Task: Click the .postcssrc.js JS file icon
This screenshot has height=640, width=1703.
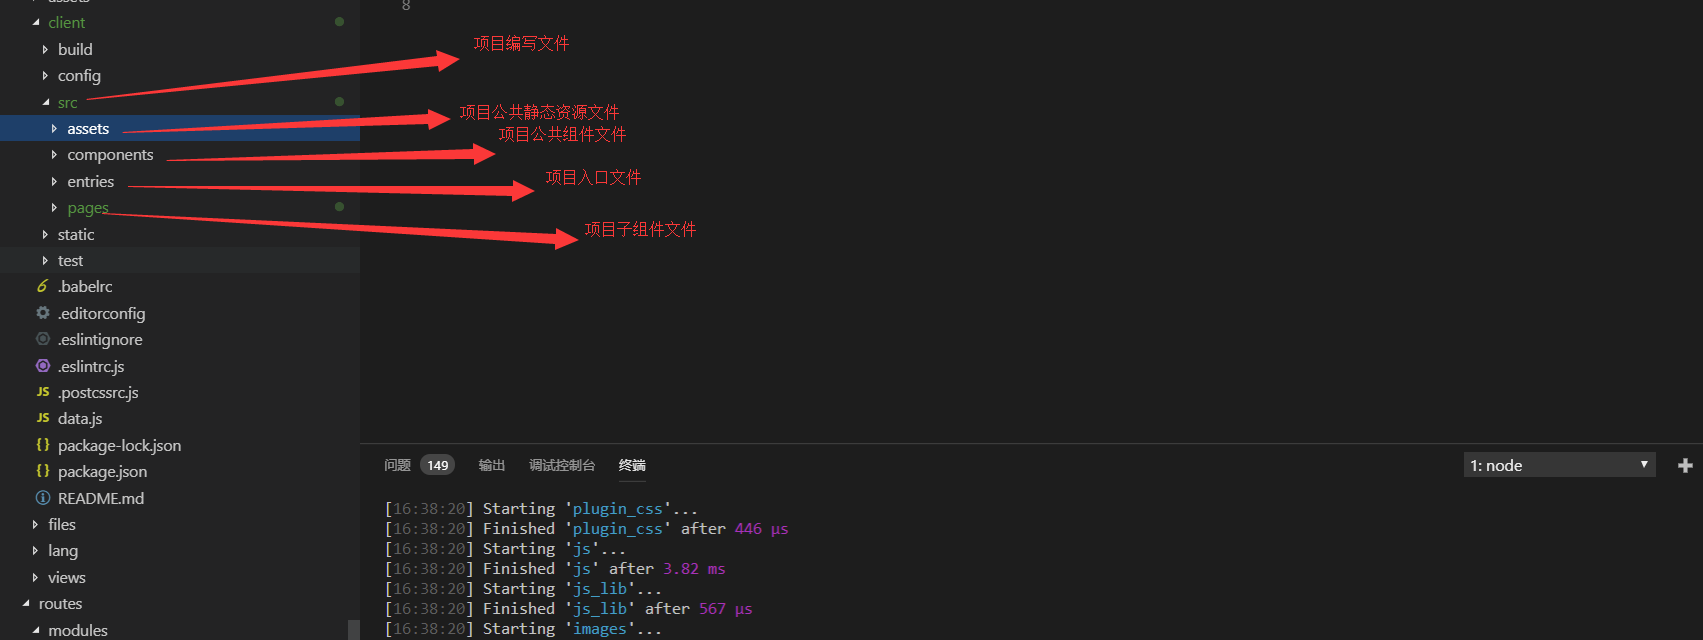Action: (x=43, y=392)
